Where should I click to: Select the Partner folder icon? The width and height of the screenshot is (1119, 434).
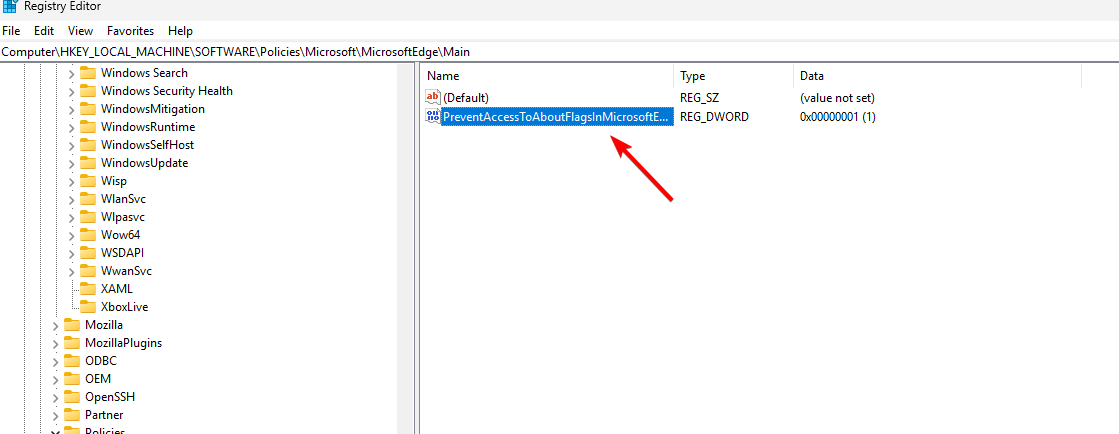click(72, 415)
